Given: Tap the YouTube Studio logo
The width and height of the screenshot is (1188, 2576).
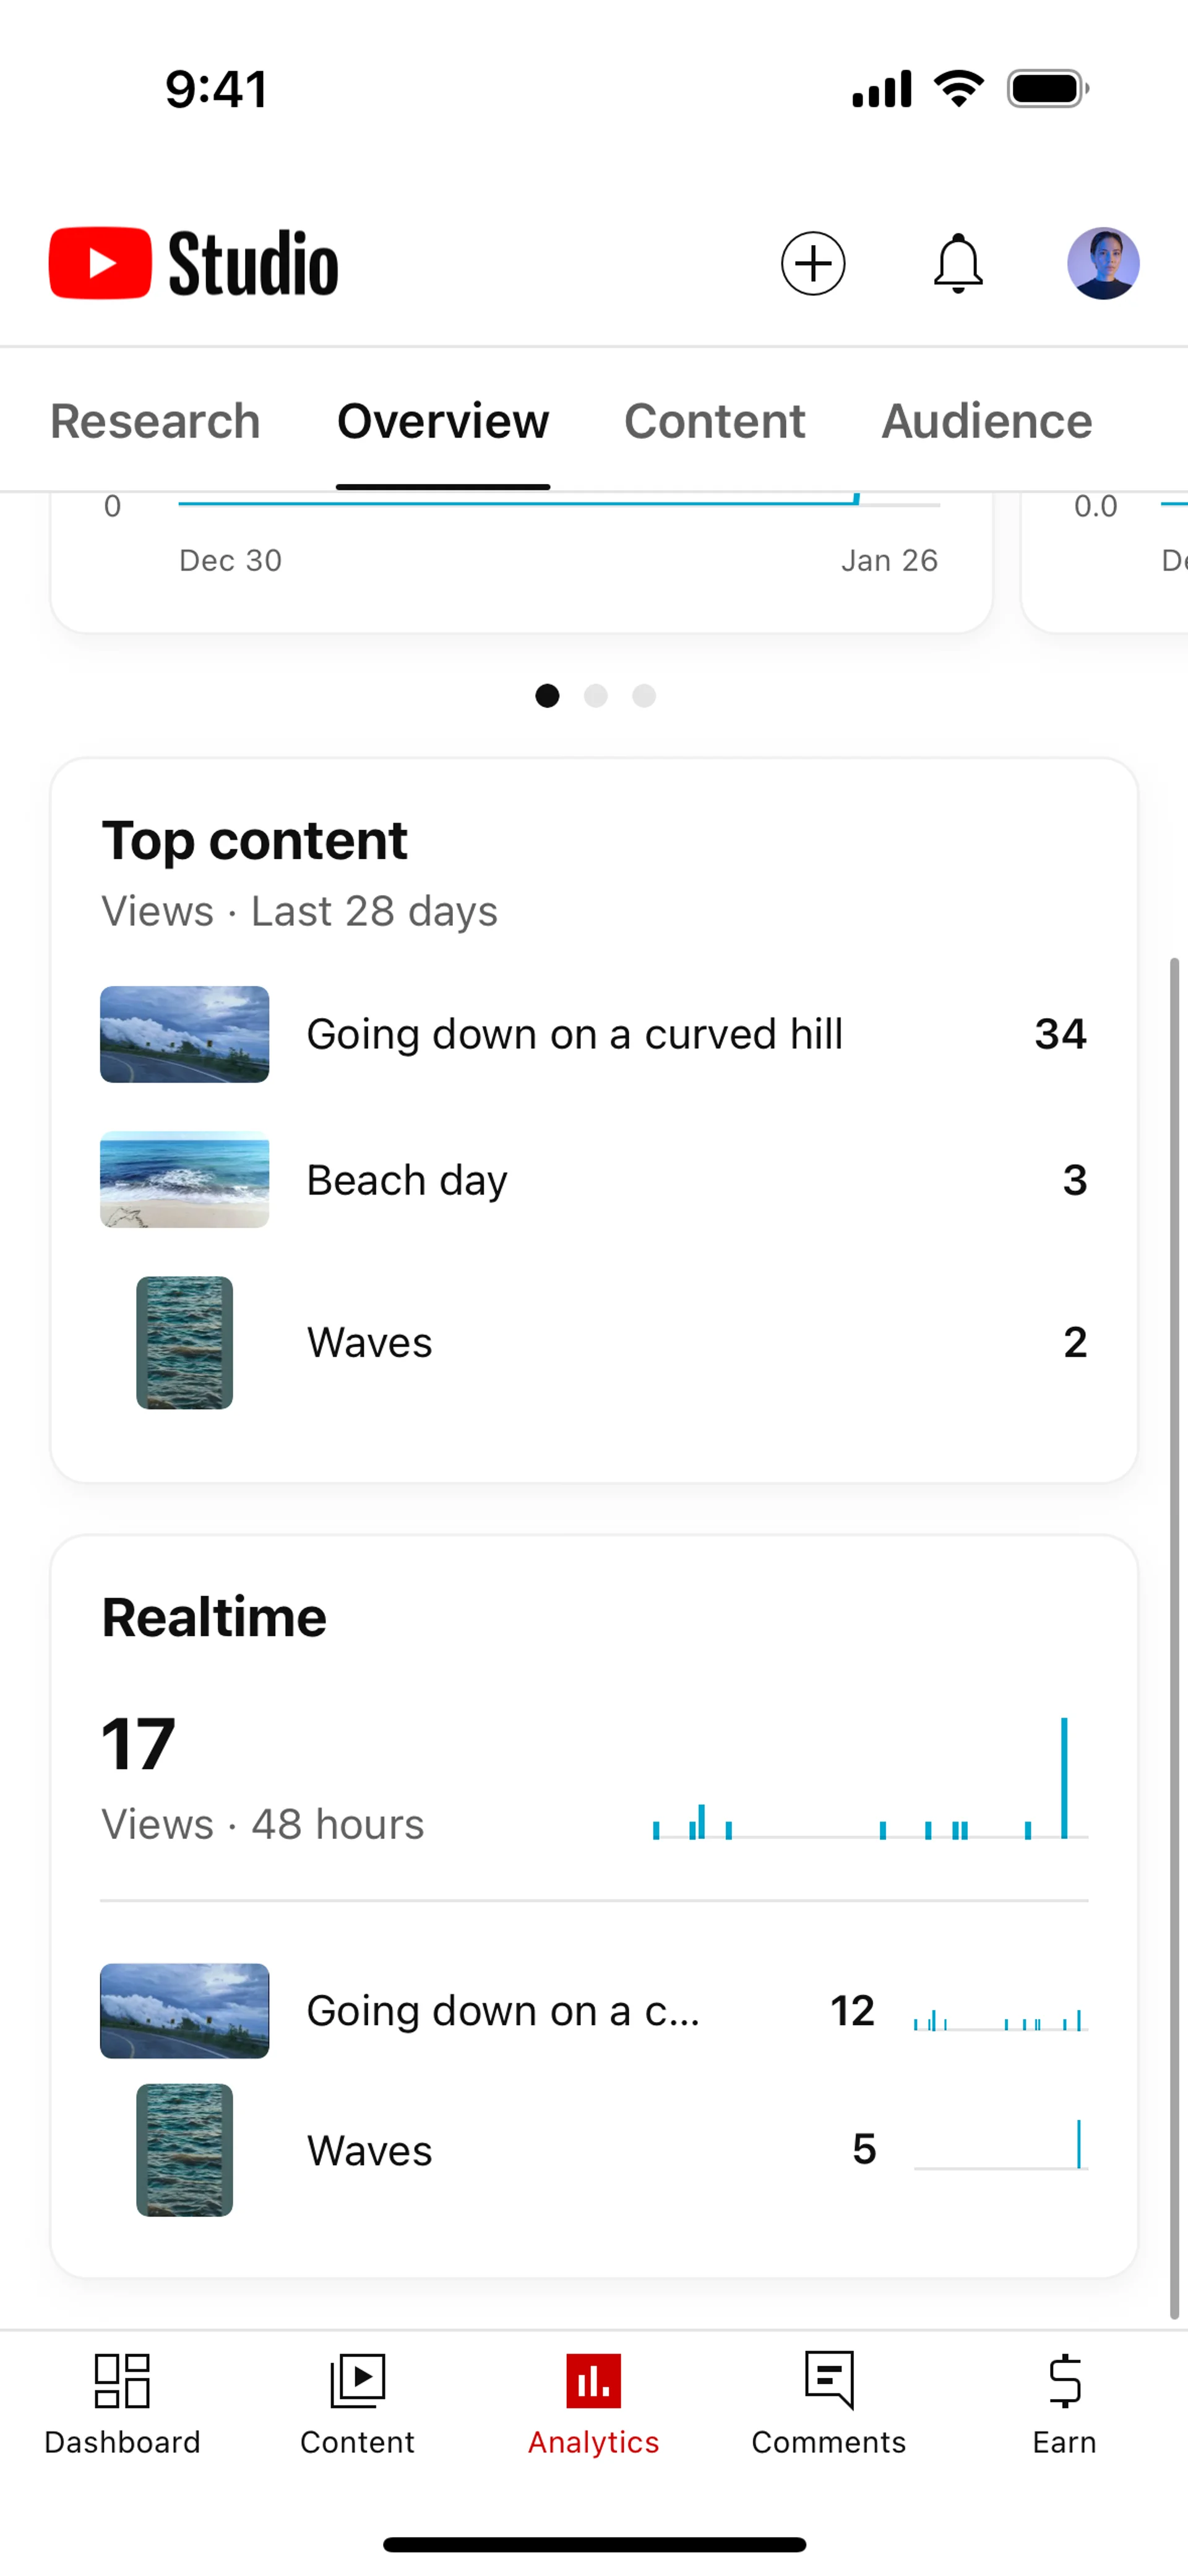Looking at the screenshot, I should click(194, 264).
